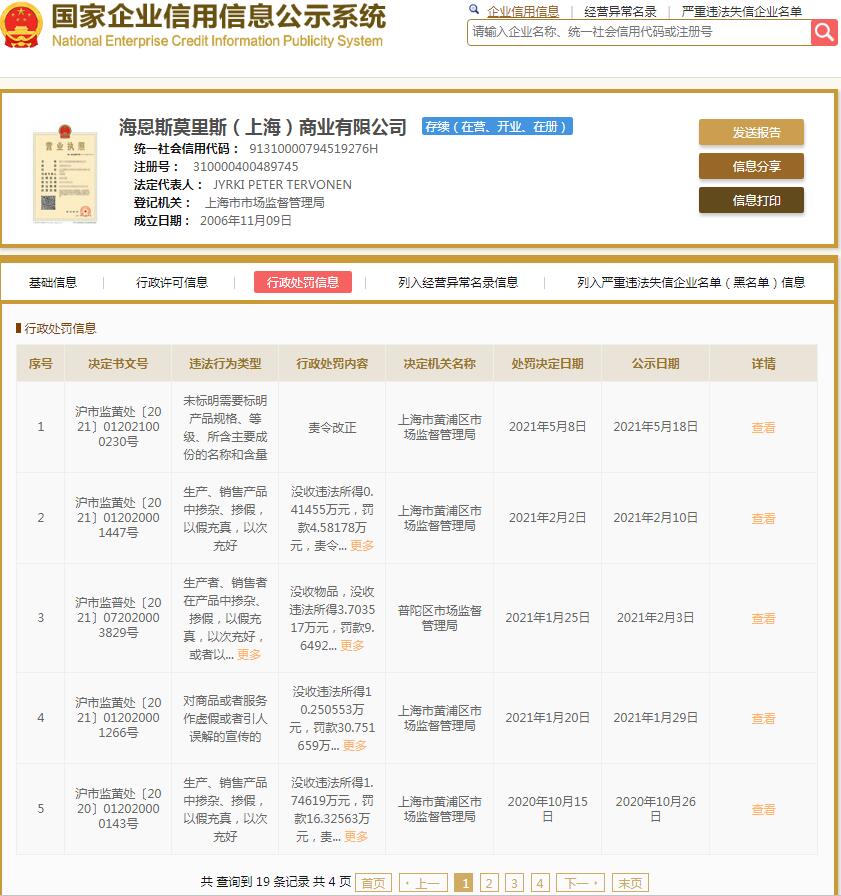Click the 信息打印 button
Viewport: 841px width, 896px height.
[751, 200]
